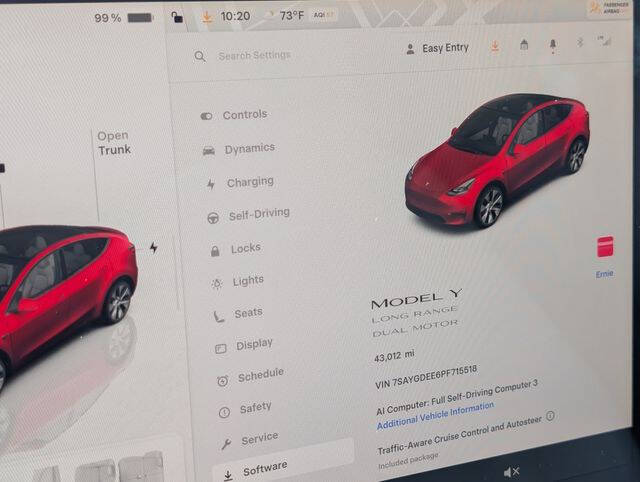Click the Lights sun icon
Image resolution: width=640 pixels, height=482 pixels.
tap(217, 284)
